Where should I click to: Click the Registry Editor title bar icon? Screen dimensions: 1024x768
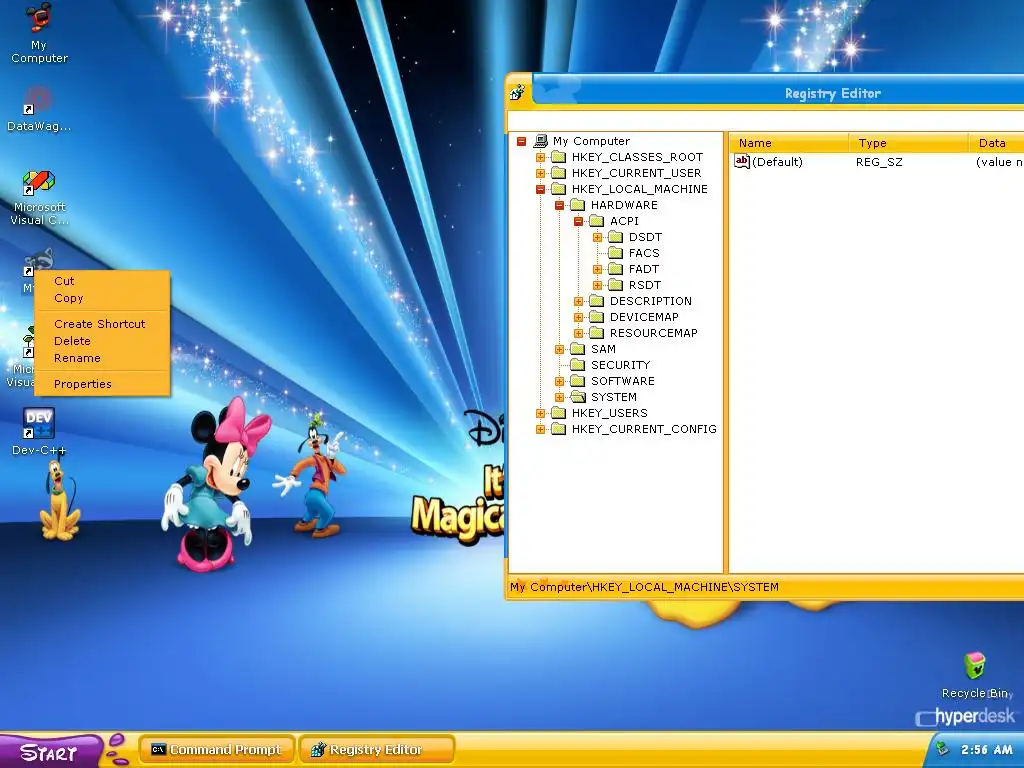[519, 93]
